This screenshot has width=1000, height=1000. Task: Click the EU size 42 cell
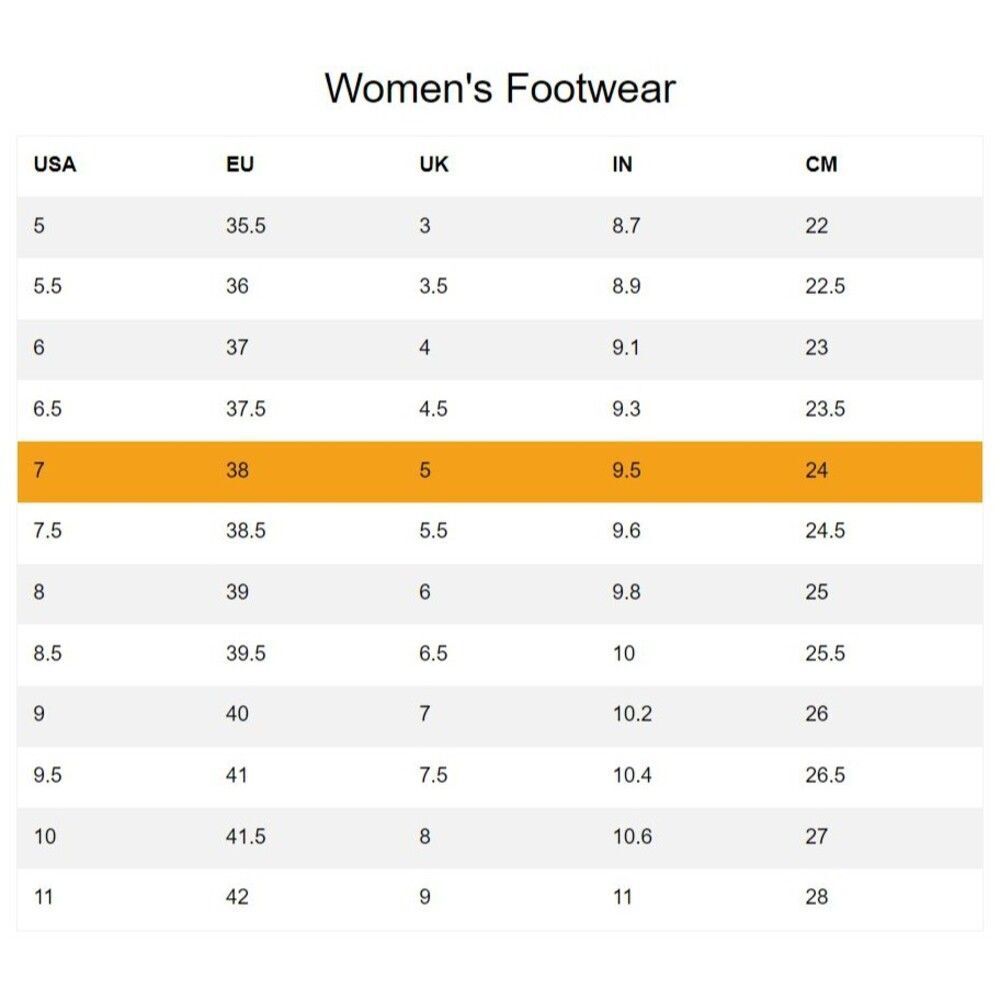point(237,897)
